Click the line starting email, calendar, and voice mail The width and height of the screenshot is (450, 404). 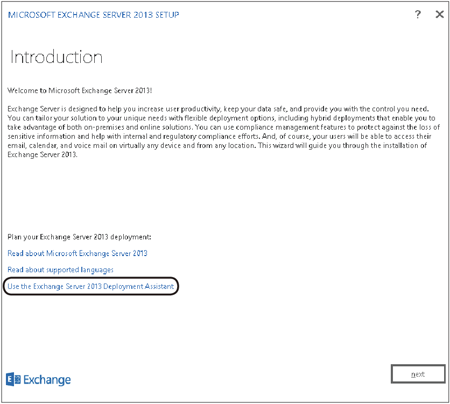click(217, 145)
